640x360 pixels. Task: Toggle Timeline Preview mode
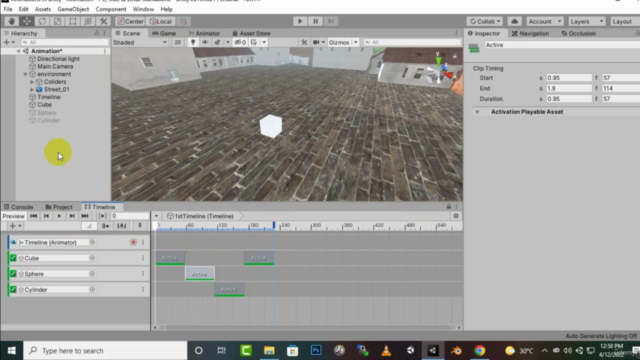point(13,216)
